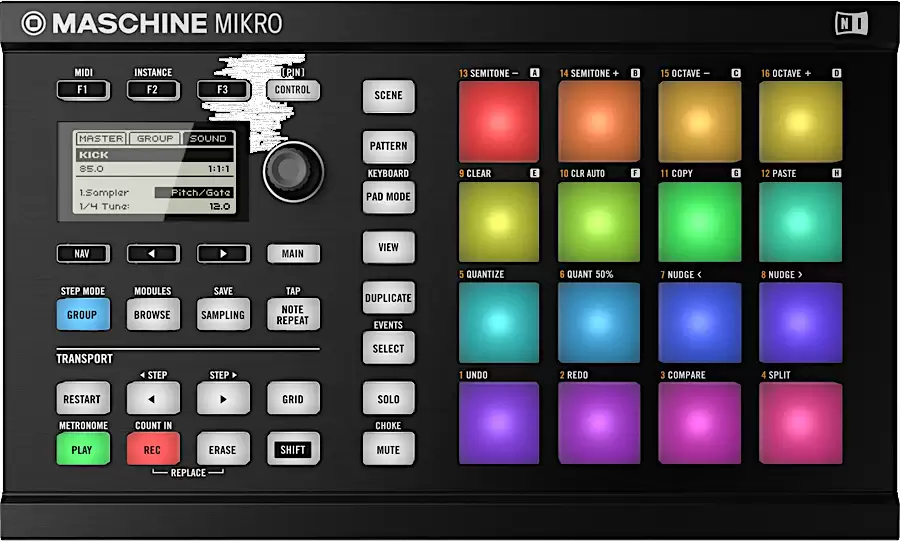Click KICK sound name on display
The width and height of the screenshot is (900, 541).
(x=94, y=155)
